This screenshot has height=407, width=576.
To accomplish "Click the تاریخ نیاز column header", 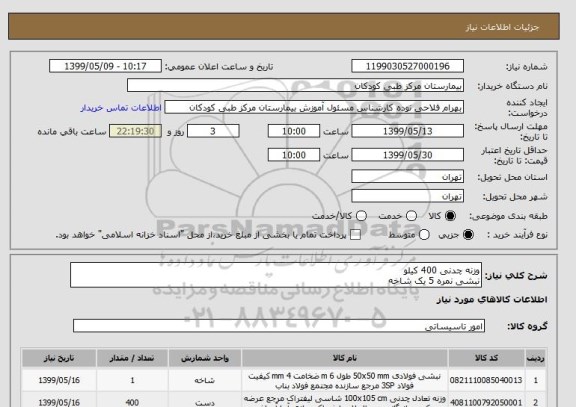I will pyautogui.click(x=59, y=358).
